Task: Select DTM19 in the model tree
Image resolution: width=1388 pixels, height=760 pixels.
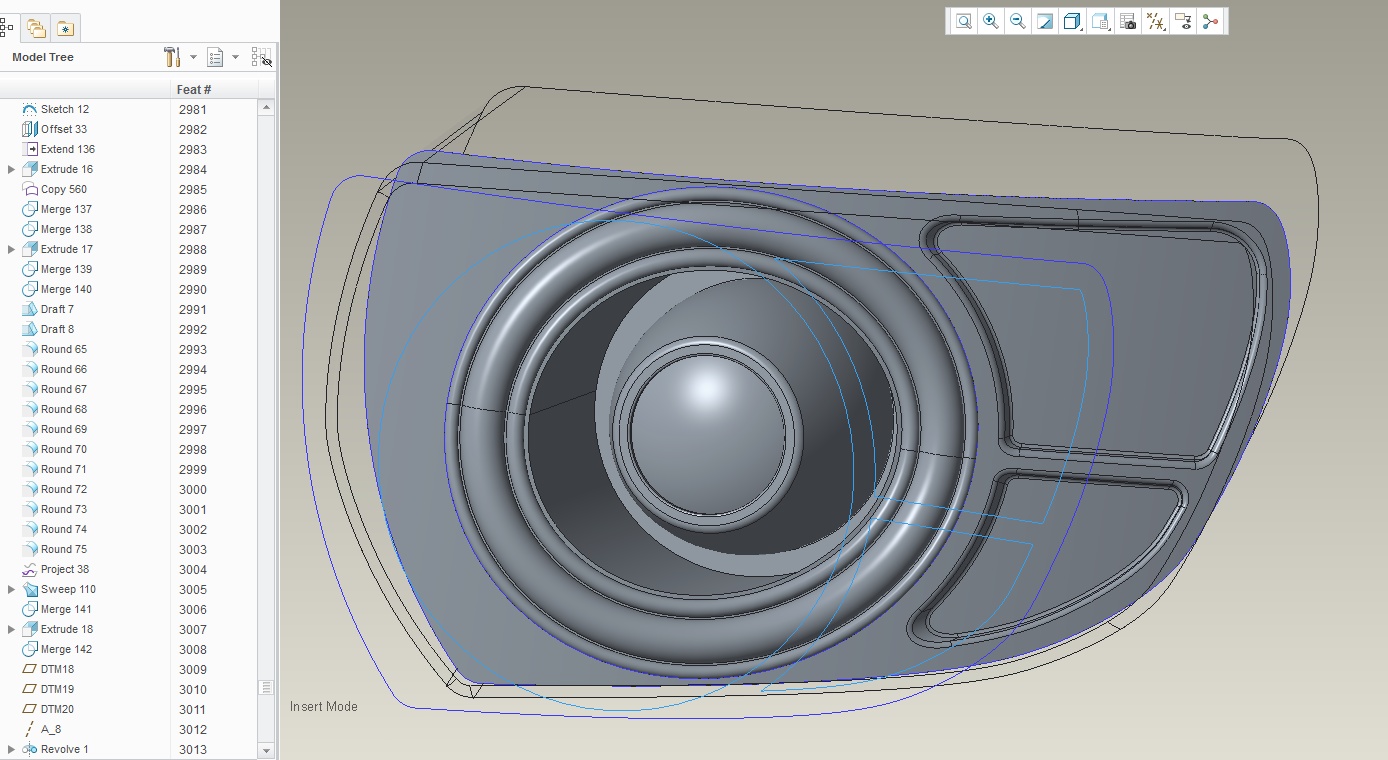Action: [57, 689]
